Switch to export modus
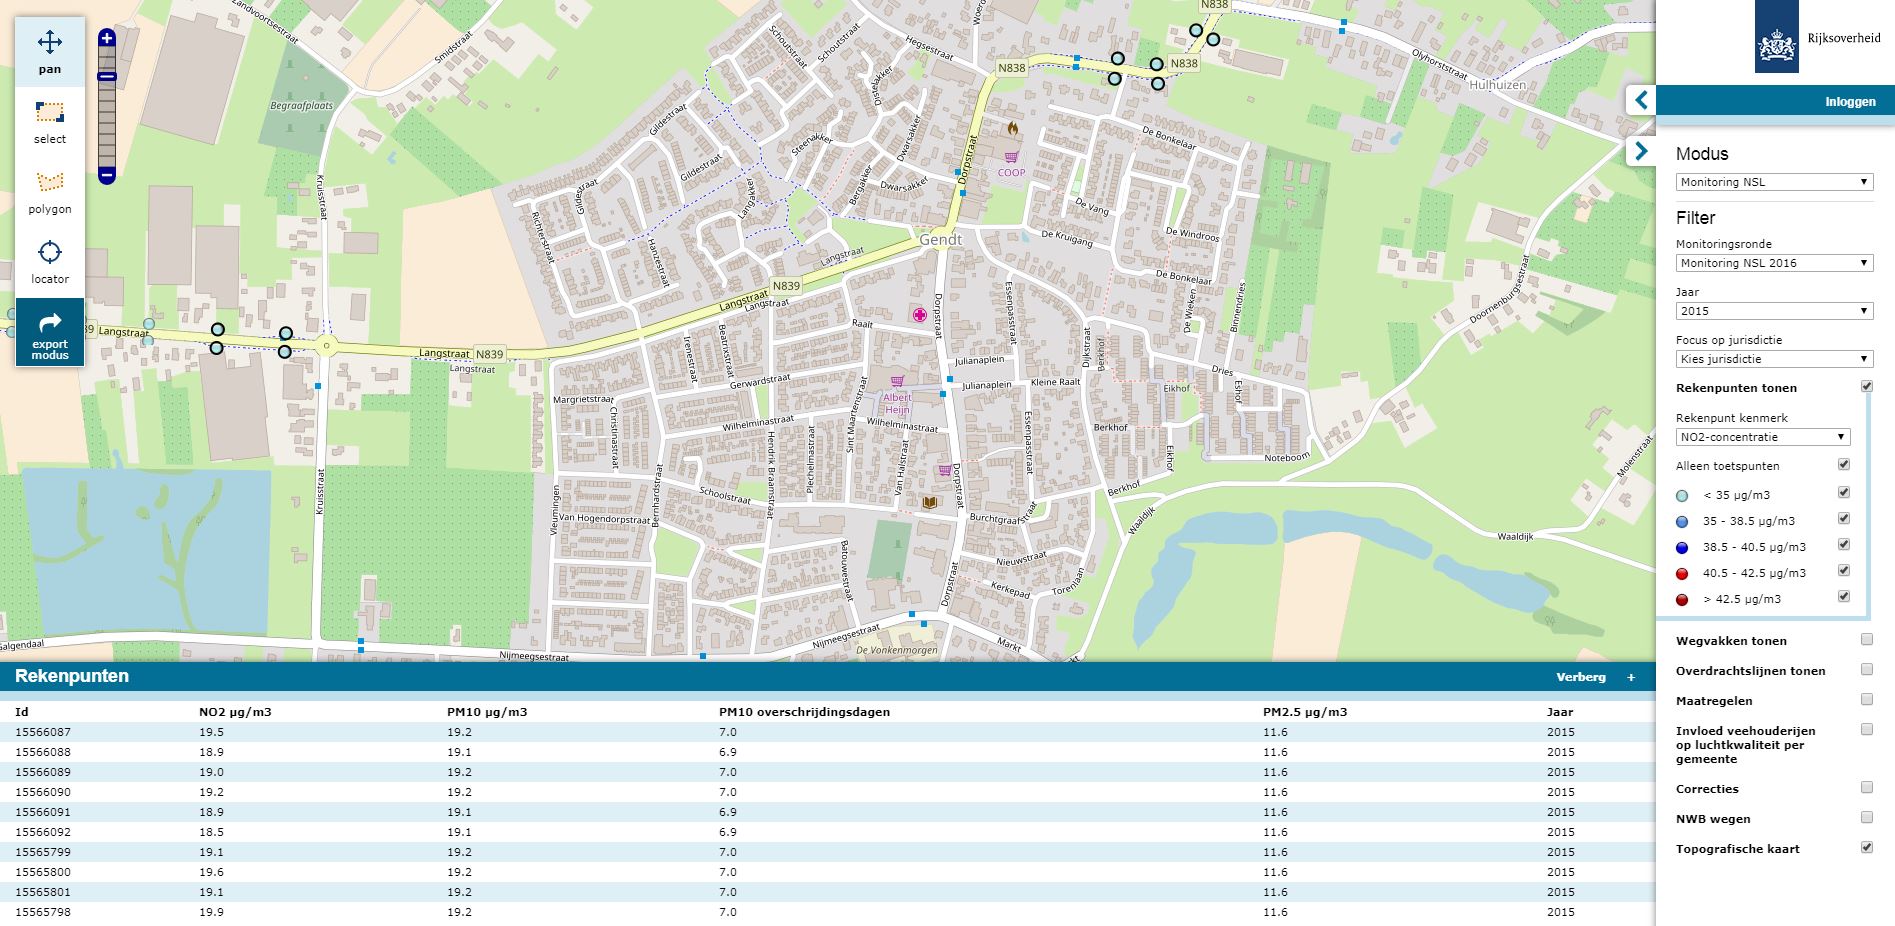This screenshot has height=926, width=1895. point(50,333)
